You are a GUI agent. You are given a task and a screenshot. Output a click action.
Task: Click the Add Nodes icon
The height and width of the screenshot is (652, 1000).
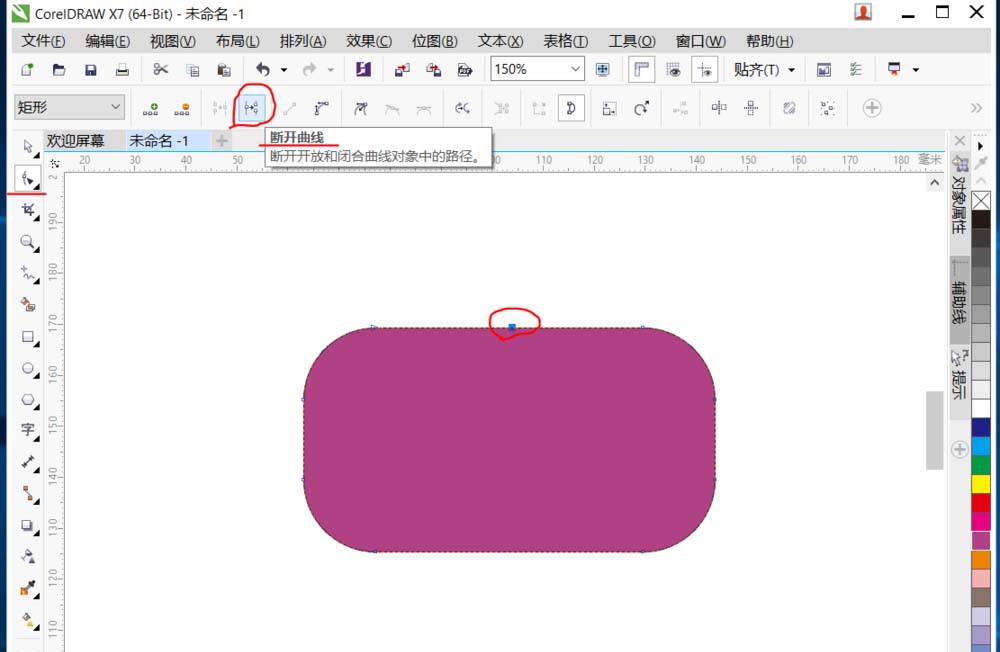[153, 107]
